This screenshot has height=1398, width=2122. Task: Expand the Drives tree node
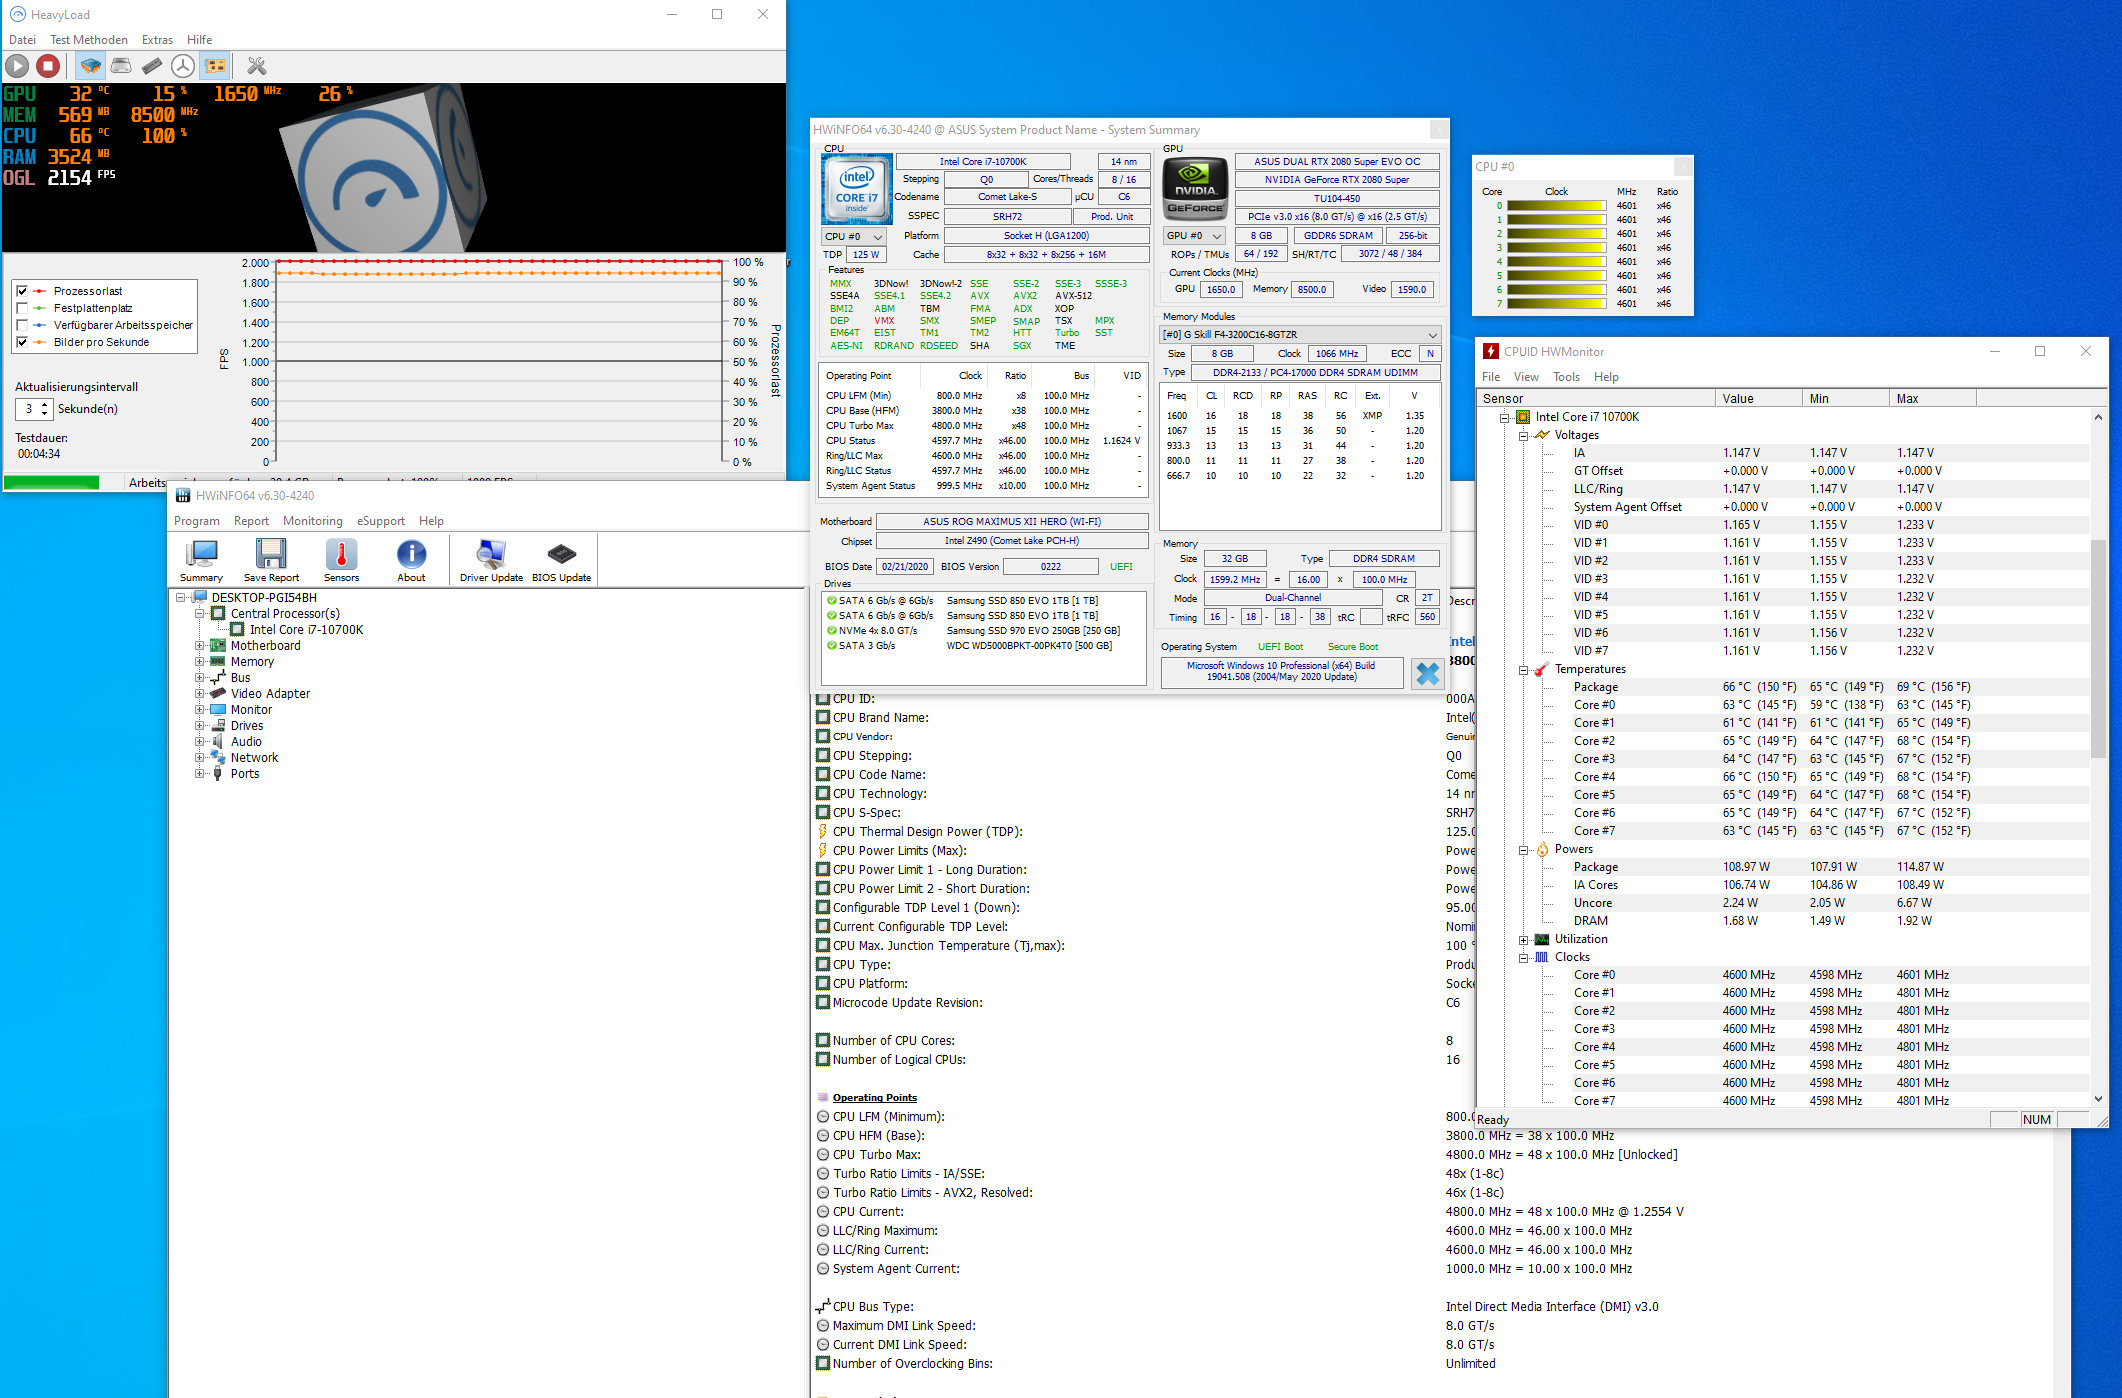(x=199, y=726)
